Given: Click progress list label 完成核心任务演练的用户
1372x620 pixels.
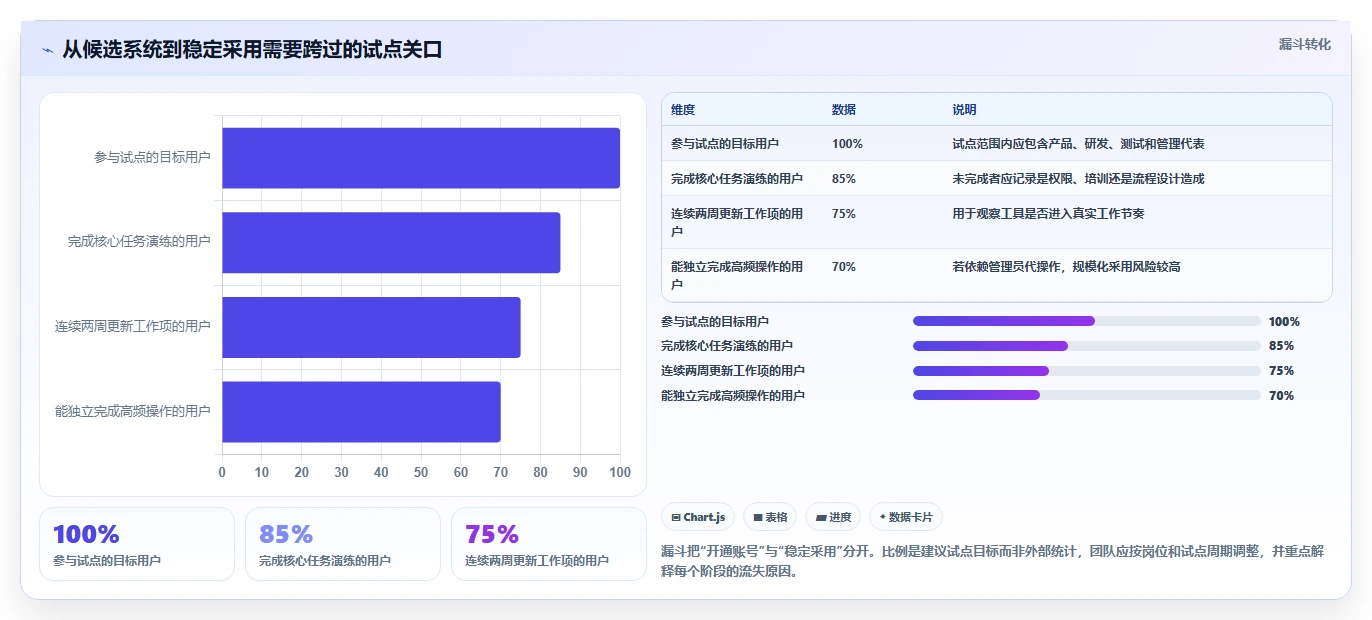Looking at the screenshot, I should point(727,346).
